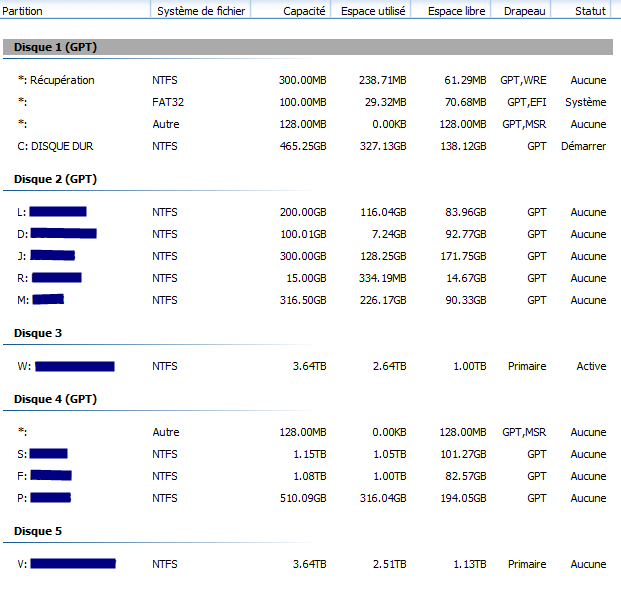Select the Disque 4 (GPT) header
621x603 pixels.
55,399
